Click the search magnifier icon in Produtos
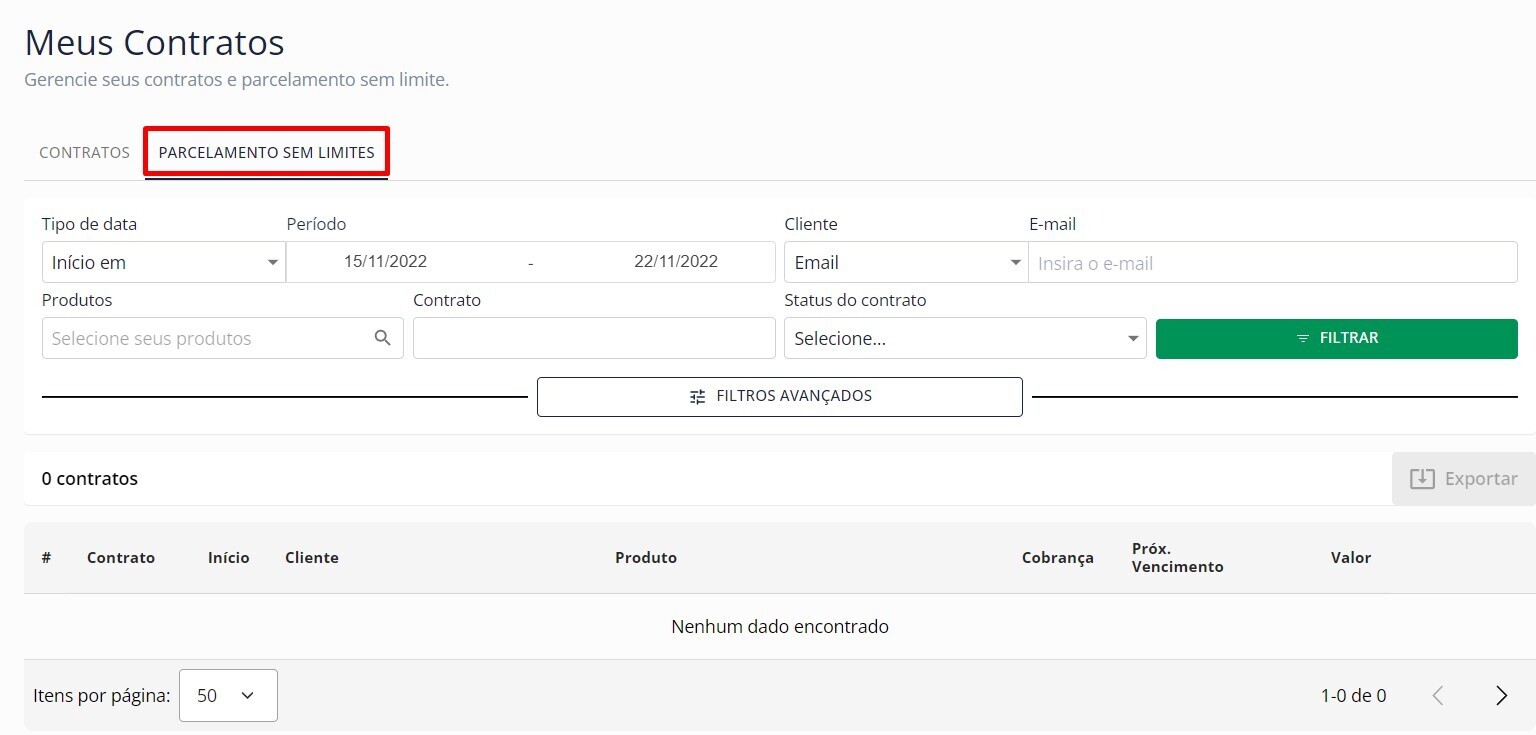Image resolution: width=1536 pixels, height=735 pixels. [x=382, y=338]
